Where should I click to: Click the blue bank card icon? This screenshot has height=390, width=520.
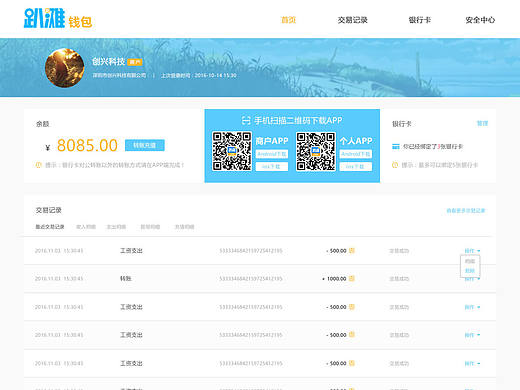click(396, 146)
